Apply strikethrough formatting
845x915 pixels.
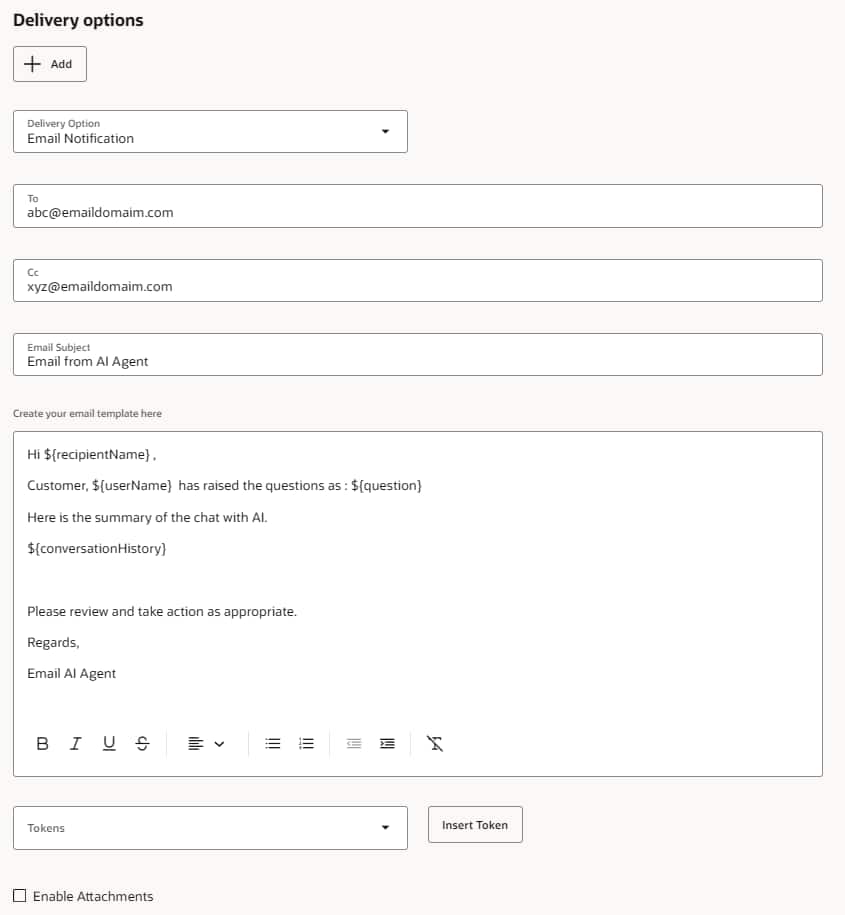click(142, 743)
